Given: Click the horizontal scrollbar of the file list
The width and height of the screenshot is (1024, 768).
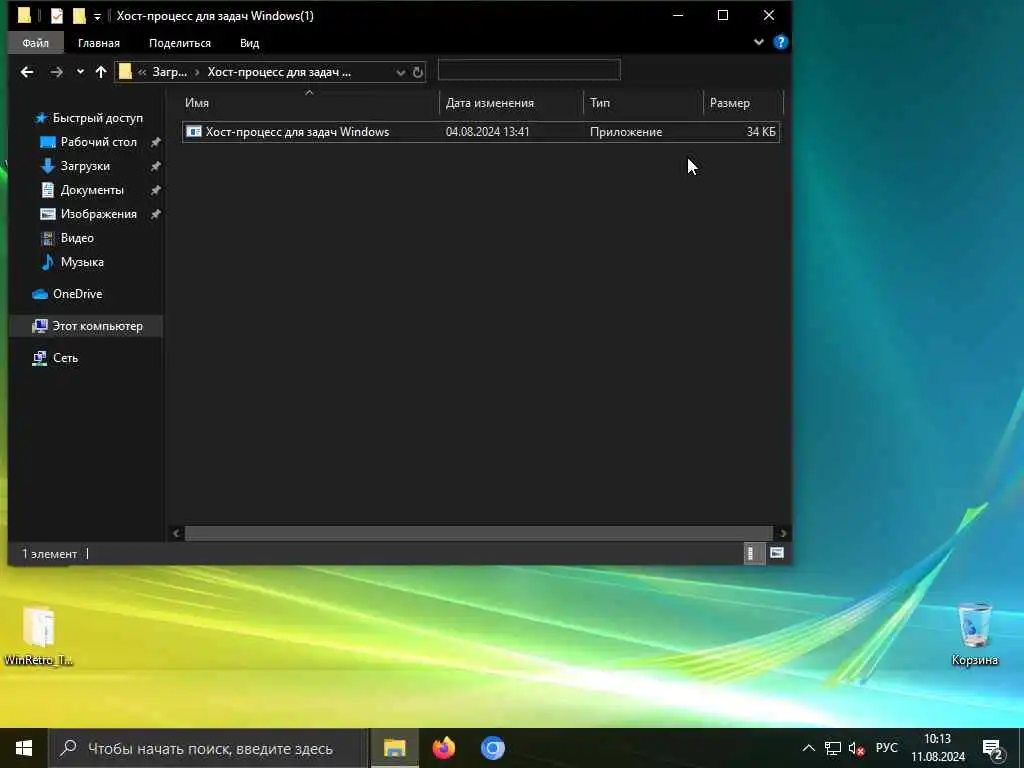Looking at the screenshot, I should (x=479, y=534).
